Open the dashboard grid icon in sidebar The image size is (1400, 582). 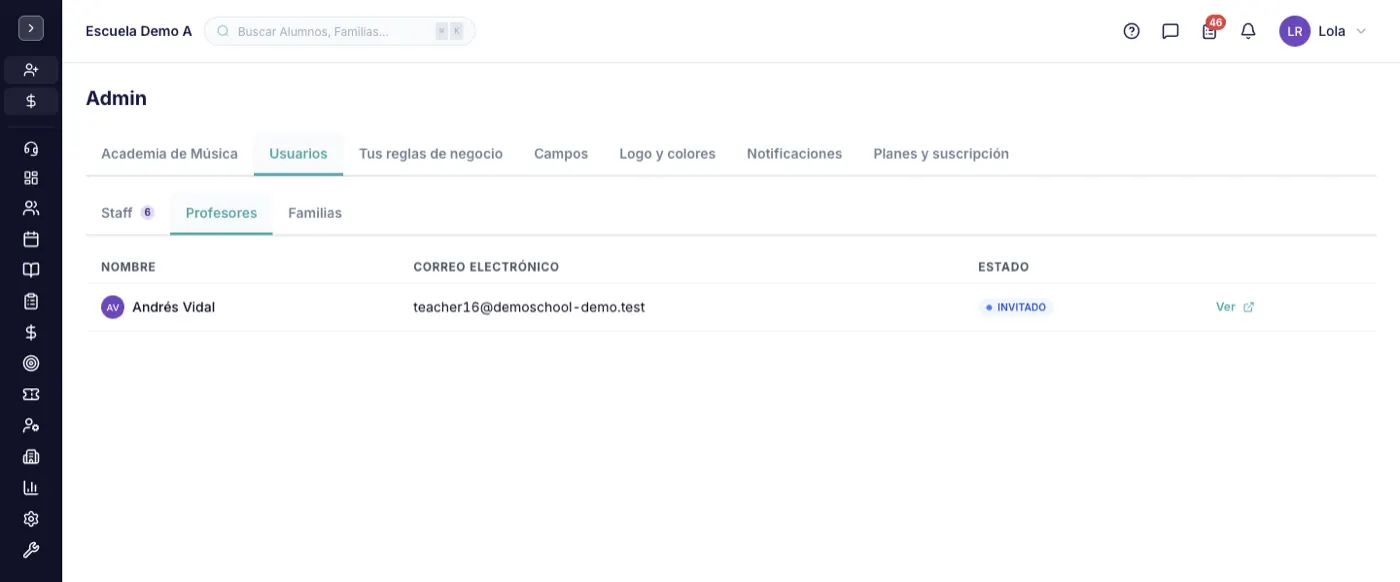(x=31, y=178)
